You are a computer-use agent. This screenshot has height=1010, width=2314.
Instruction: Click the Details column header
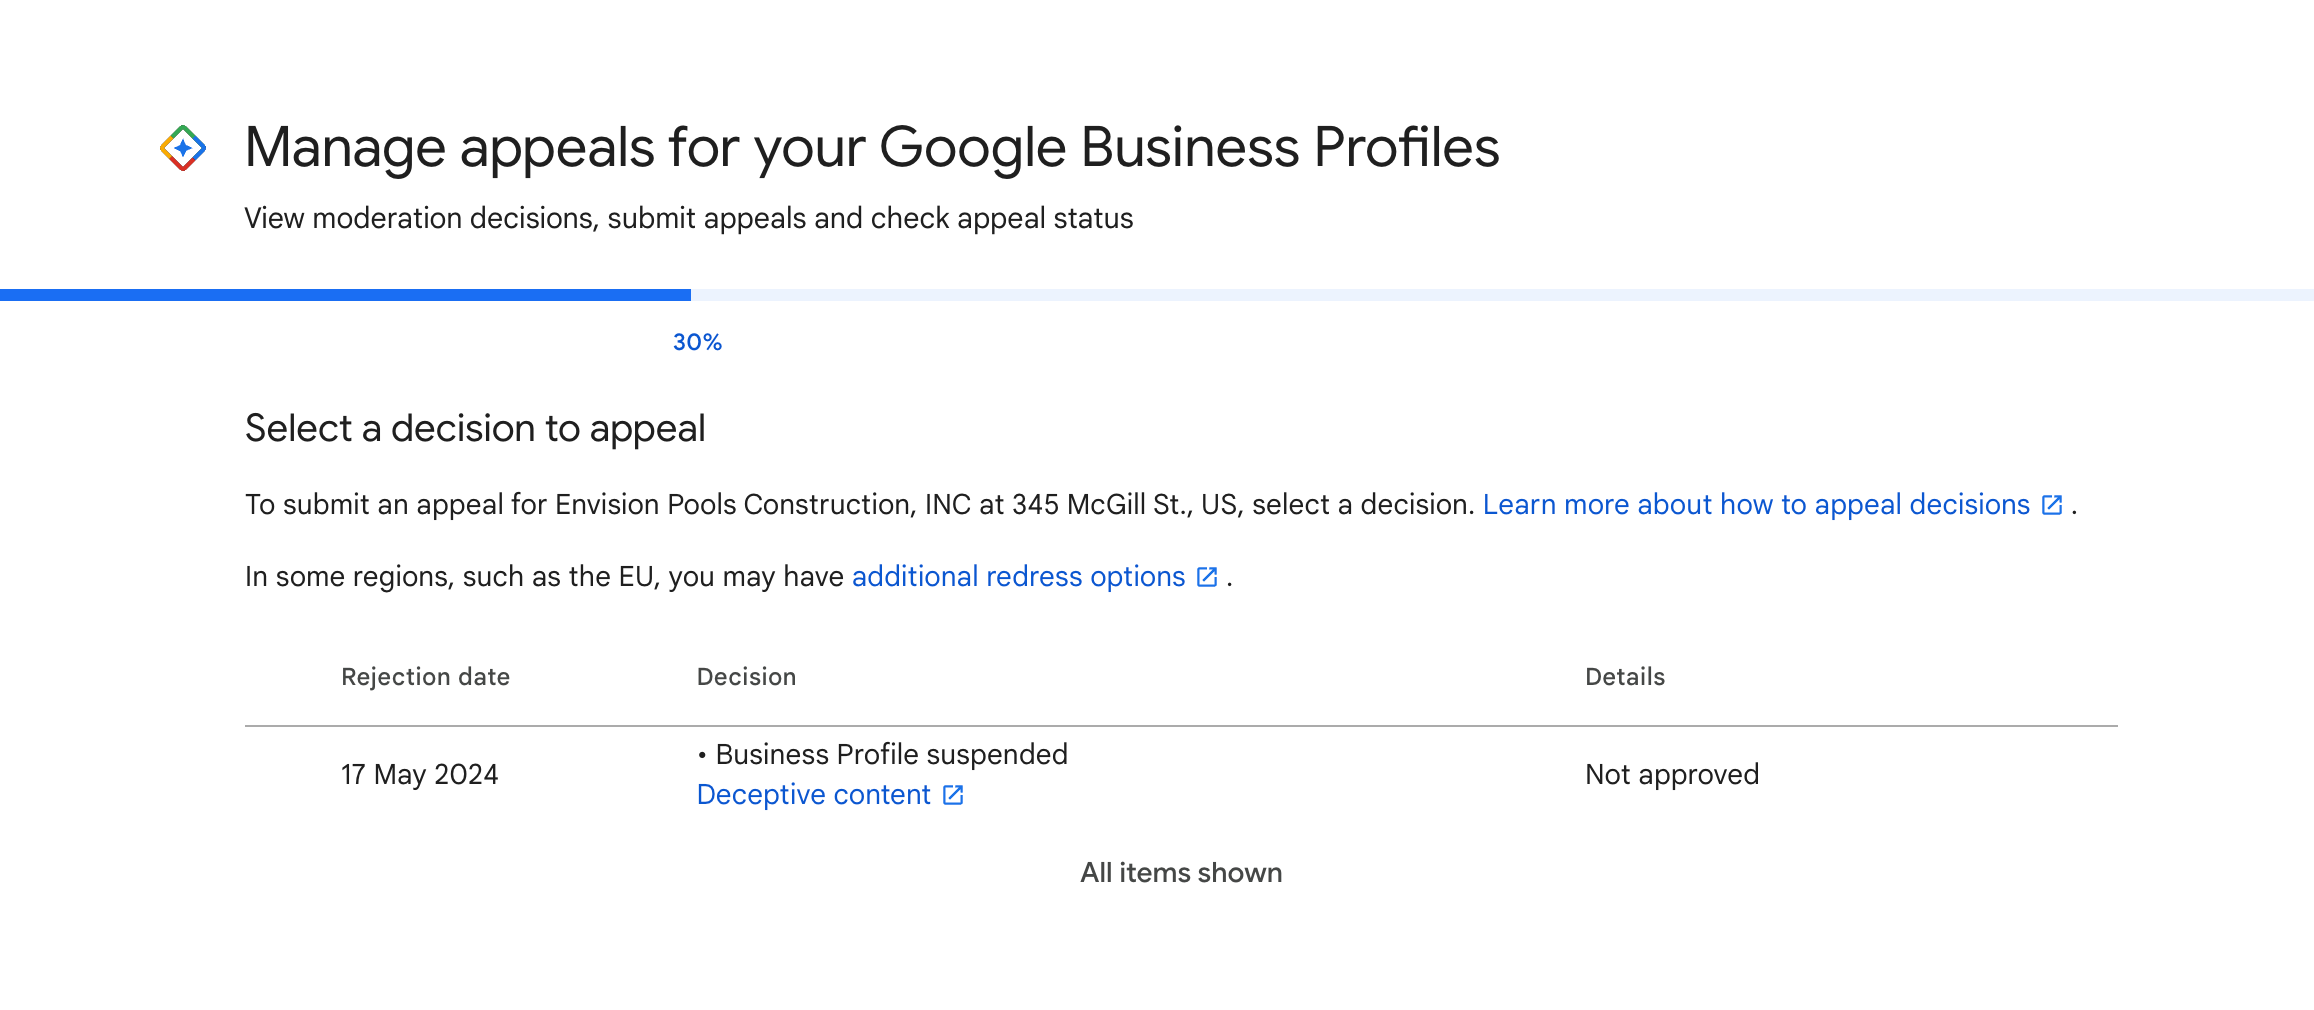[x=1624, y=677]
